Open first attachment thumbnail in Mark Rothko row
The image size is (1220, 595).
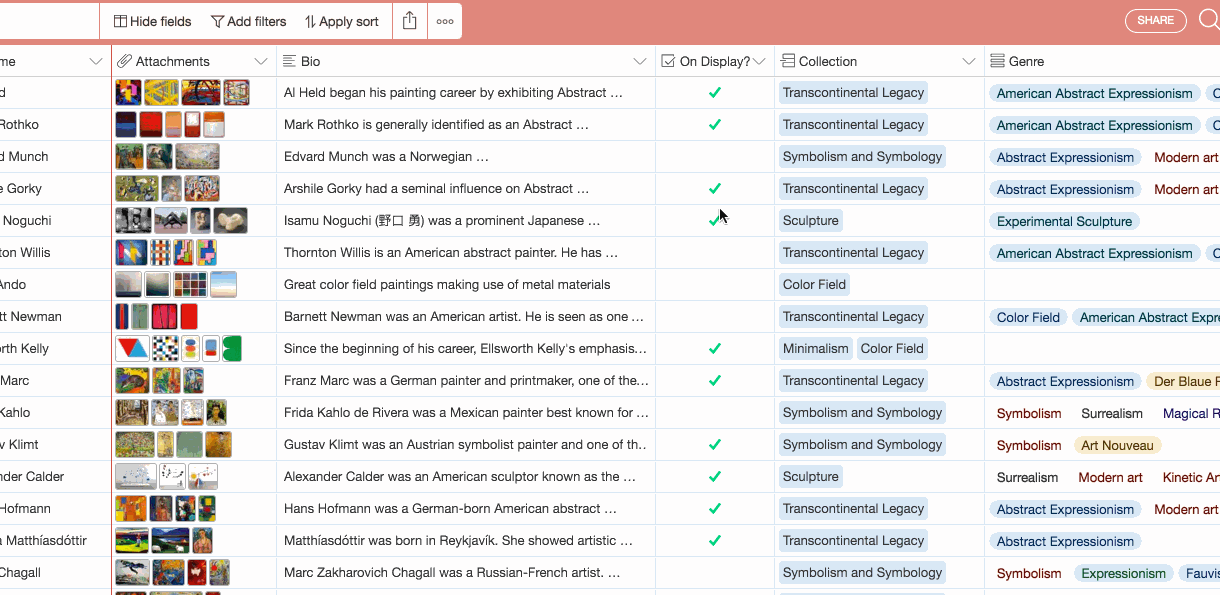(x=125, y=125)
